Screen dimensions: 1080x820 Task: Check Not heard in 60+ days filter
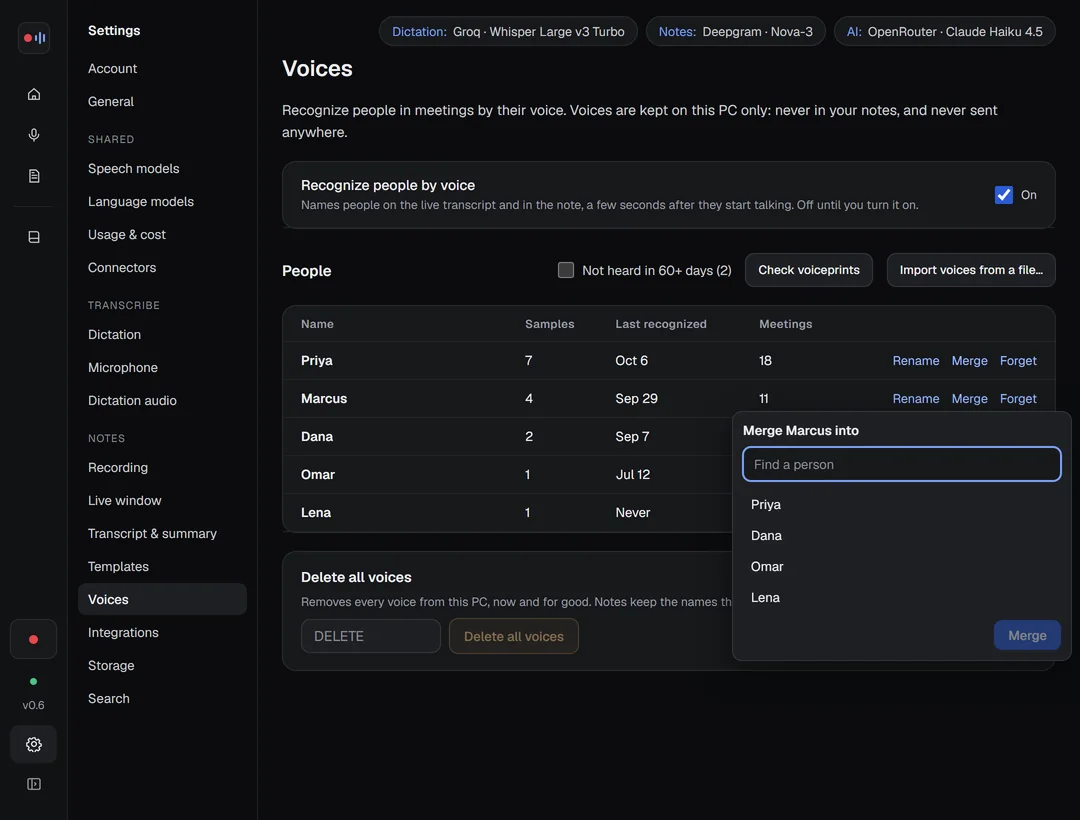[x=565, y=270]
